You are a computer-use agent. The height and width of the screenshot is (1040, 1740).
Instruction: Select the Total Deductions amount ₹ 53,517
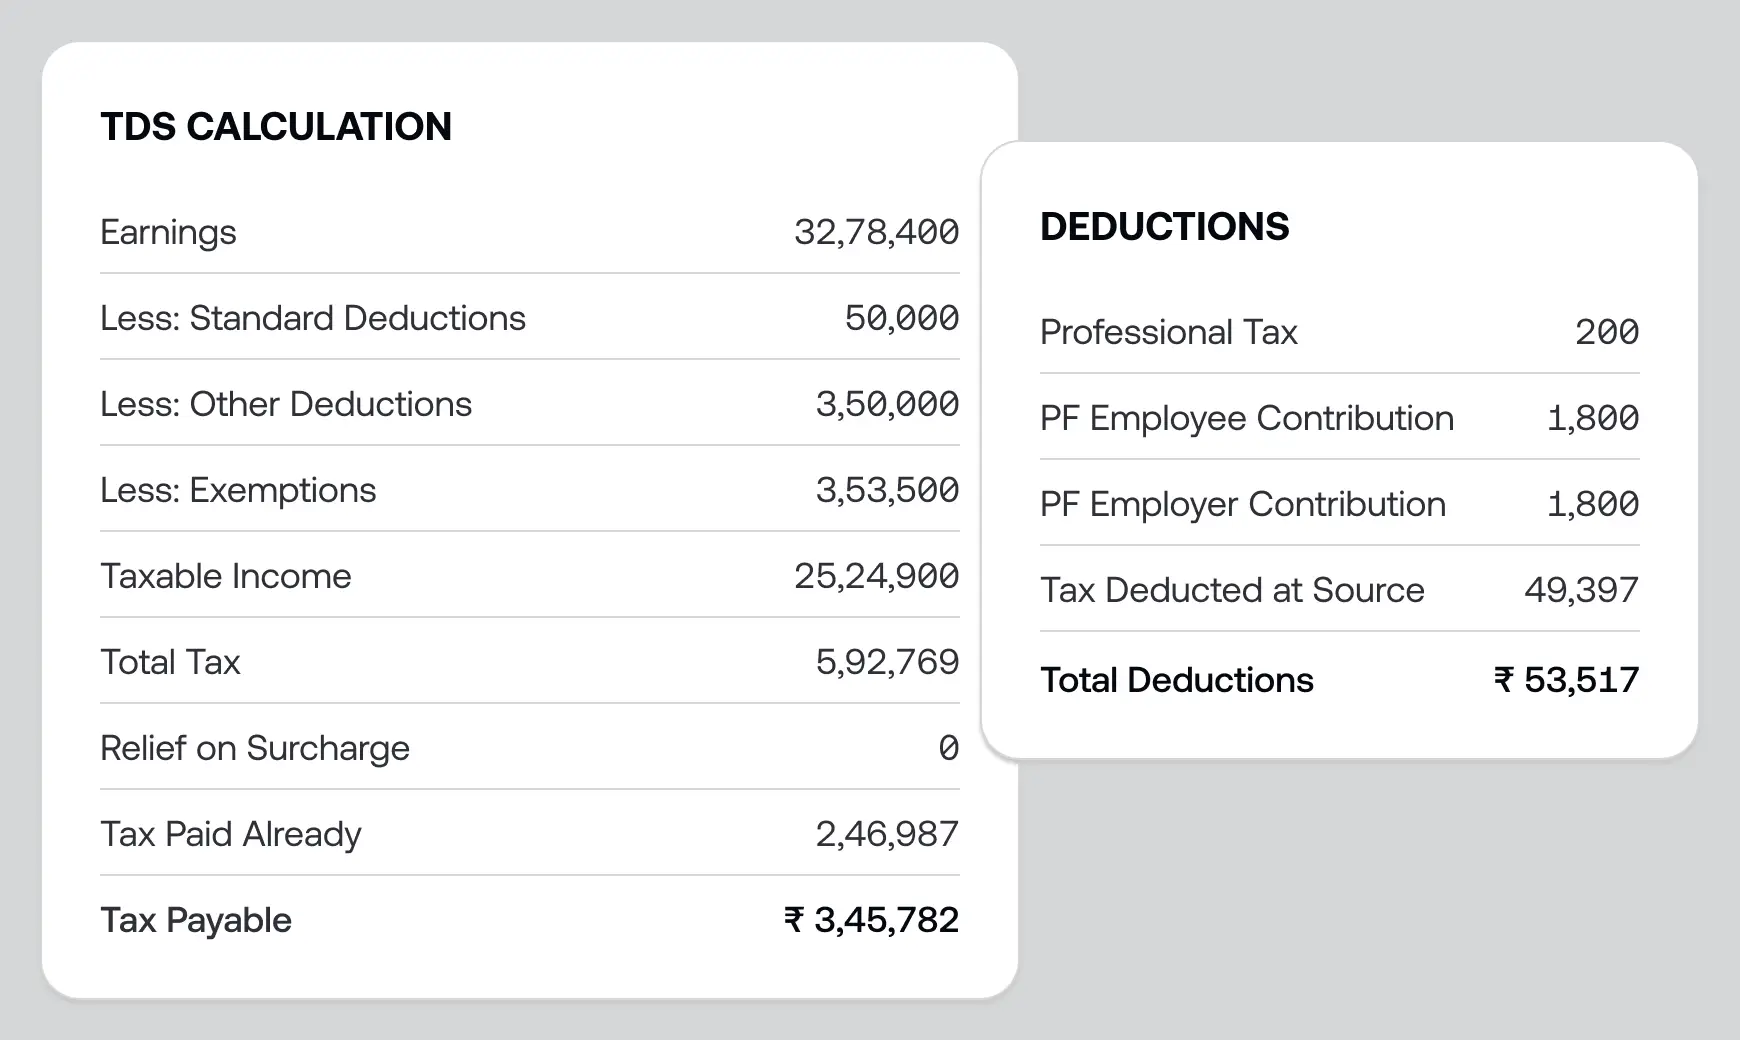(x=1566, y=680)
